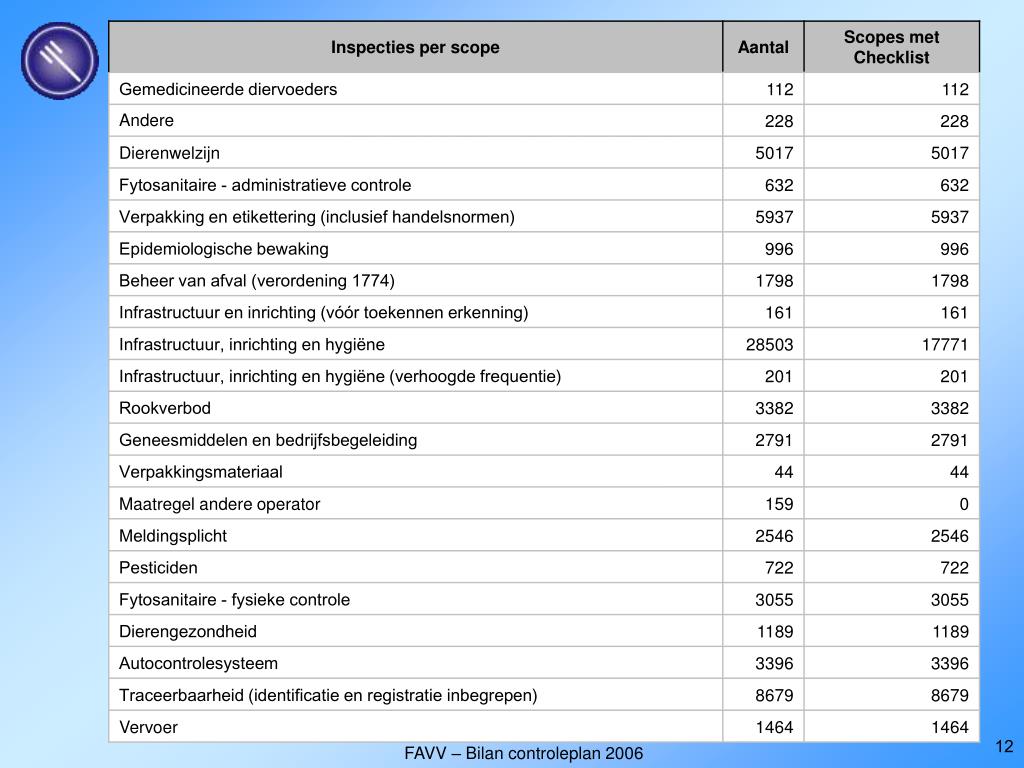Select 'Fytosanitaire - administratieve controle' row label

click(265, 185)
